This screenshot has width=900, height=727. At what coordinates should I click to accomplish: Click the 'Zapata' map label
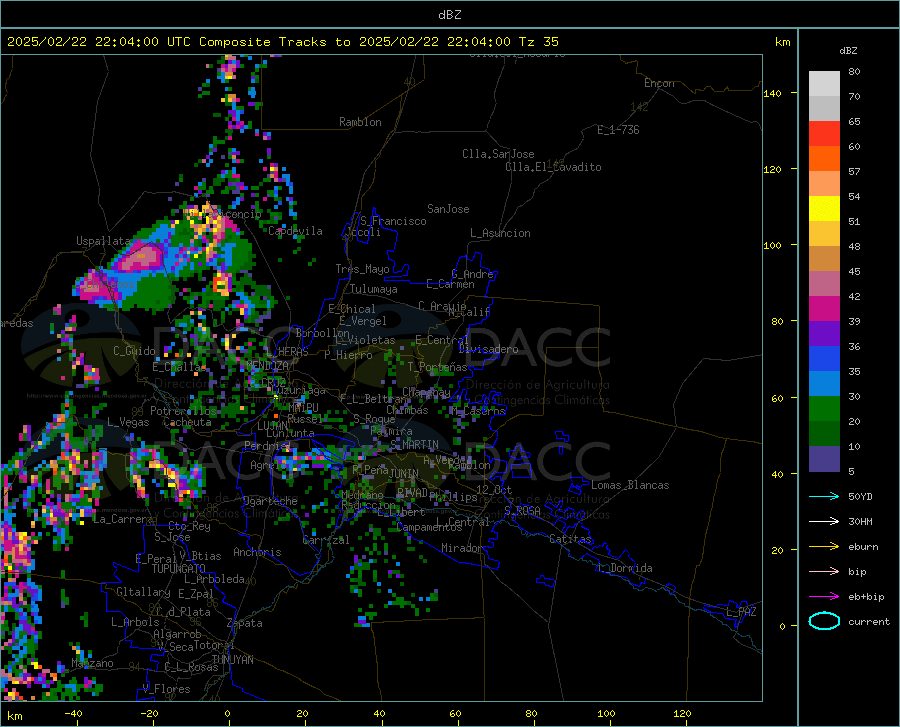pos(245,623)
